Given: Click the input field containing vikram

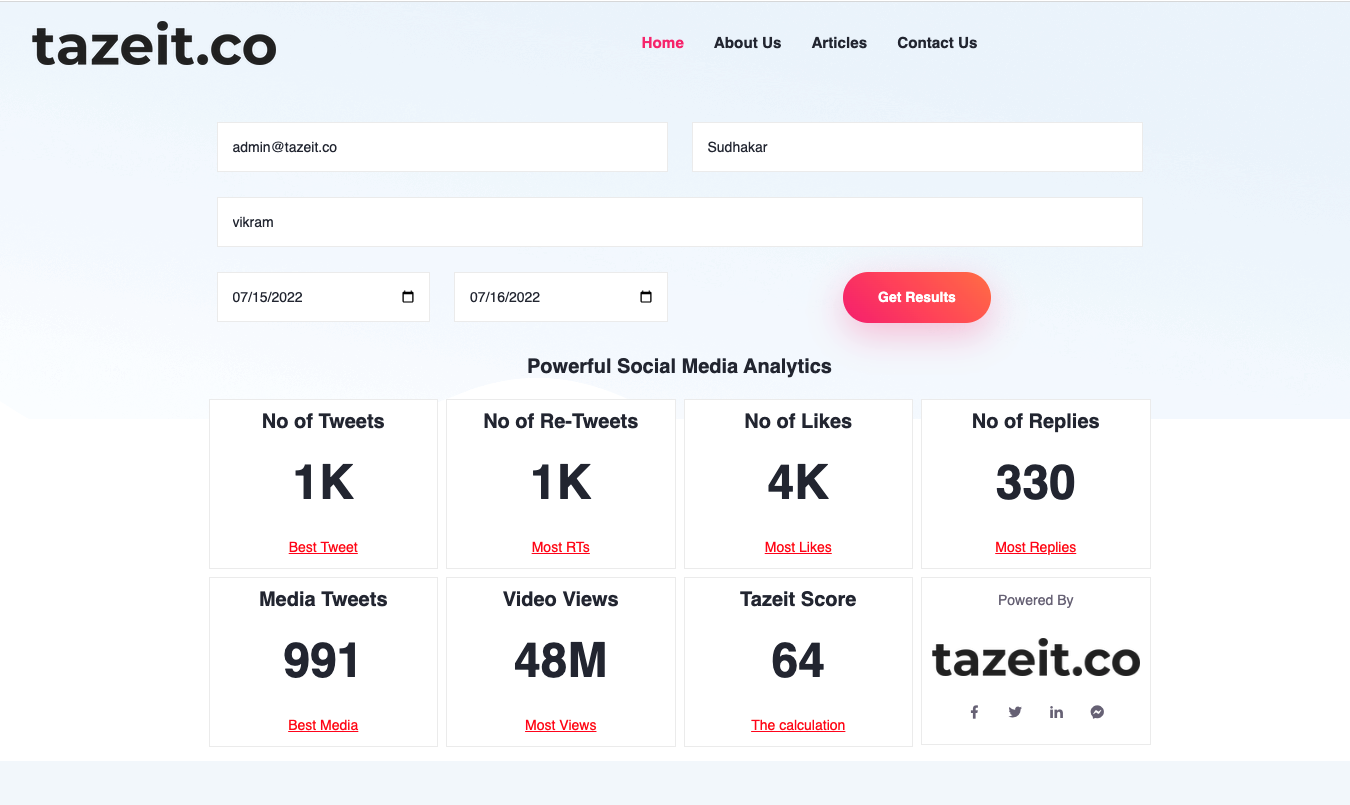Looking at the screenshot, I should (679, 222).
